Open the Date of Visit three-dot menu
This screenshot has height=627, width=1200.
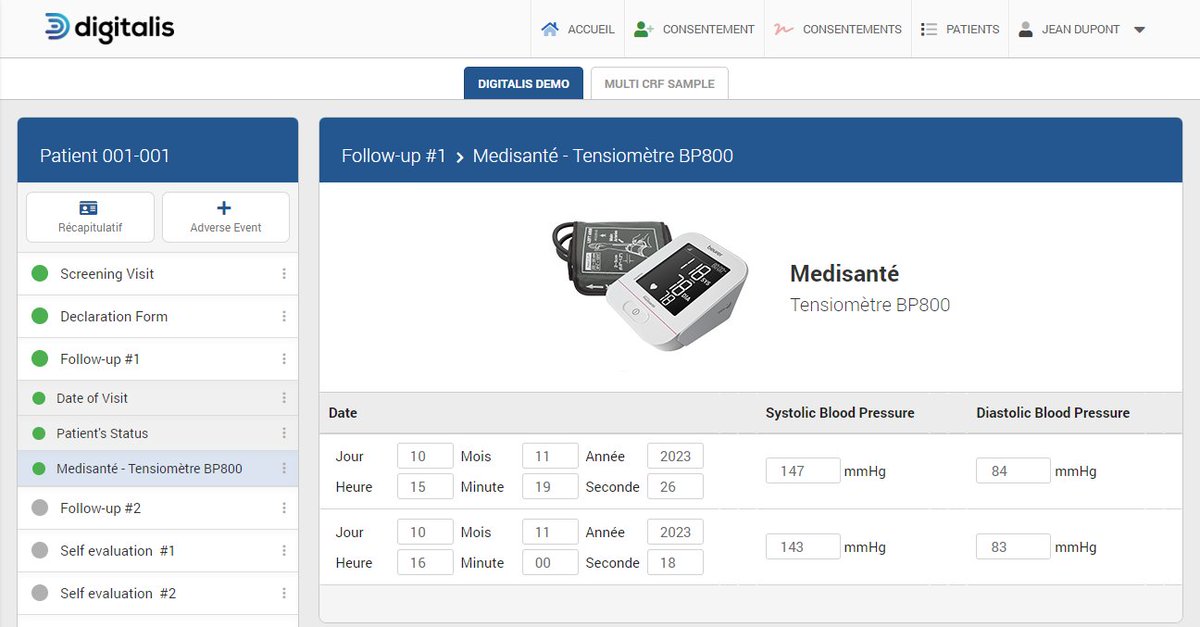click(x=284, y=398)
